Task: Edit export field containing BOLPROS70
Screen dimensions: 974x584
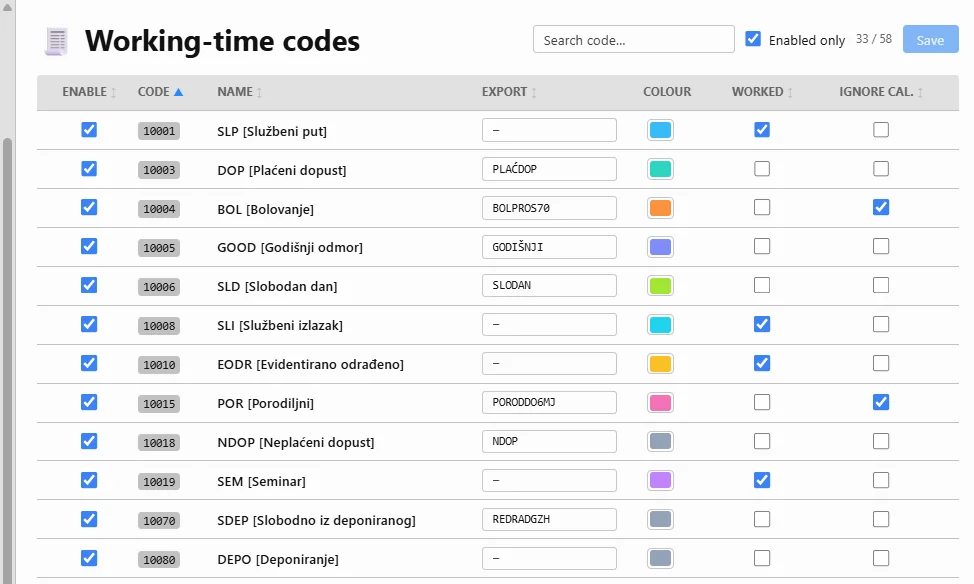Action: tap(549, 208)
